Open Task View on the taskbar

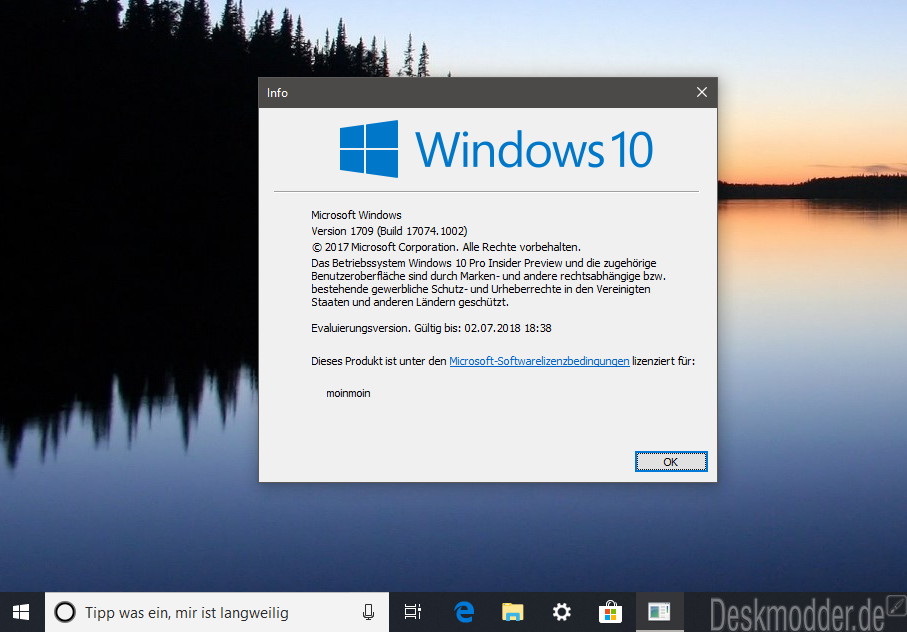(x=412, y=612)
